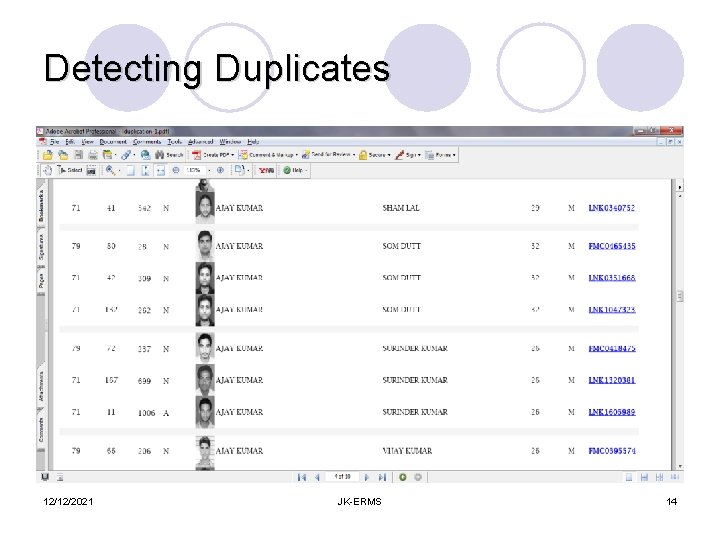
Task: Click the Save disk icon
Action: click(79, 155)
